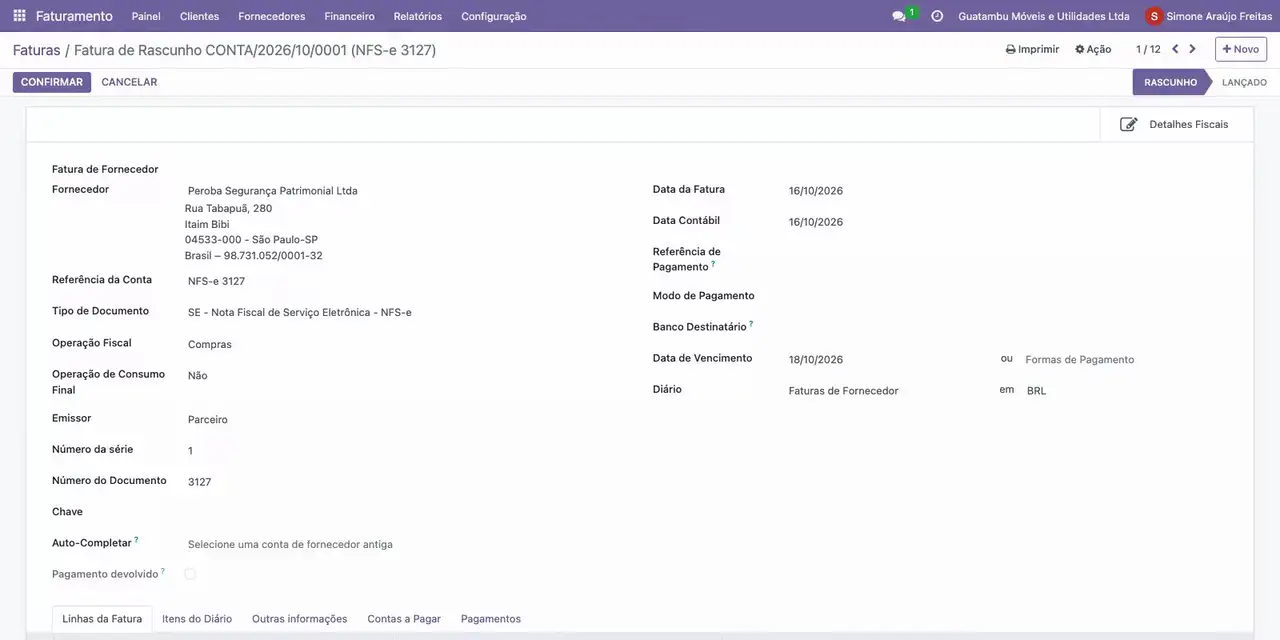Switch company Guatambu Móveis e Utilidades Ltda
This screenshot has height=640, width=1280.
[x=1044, y=16]
